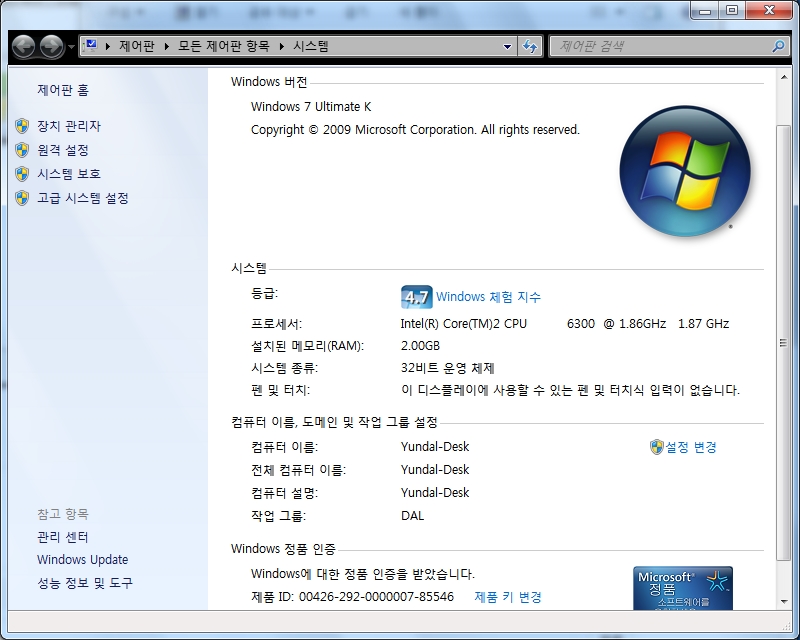This screenshot has height=640, width=800.
Task: Open 고급 시스템 설정 link
Action: 83,198
